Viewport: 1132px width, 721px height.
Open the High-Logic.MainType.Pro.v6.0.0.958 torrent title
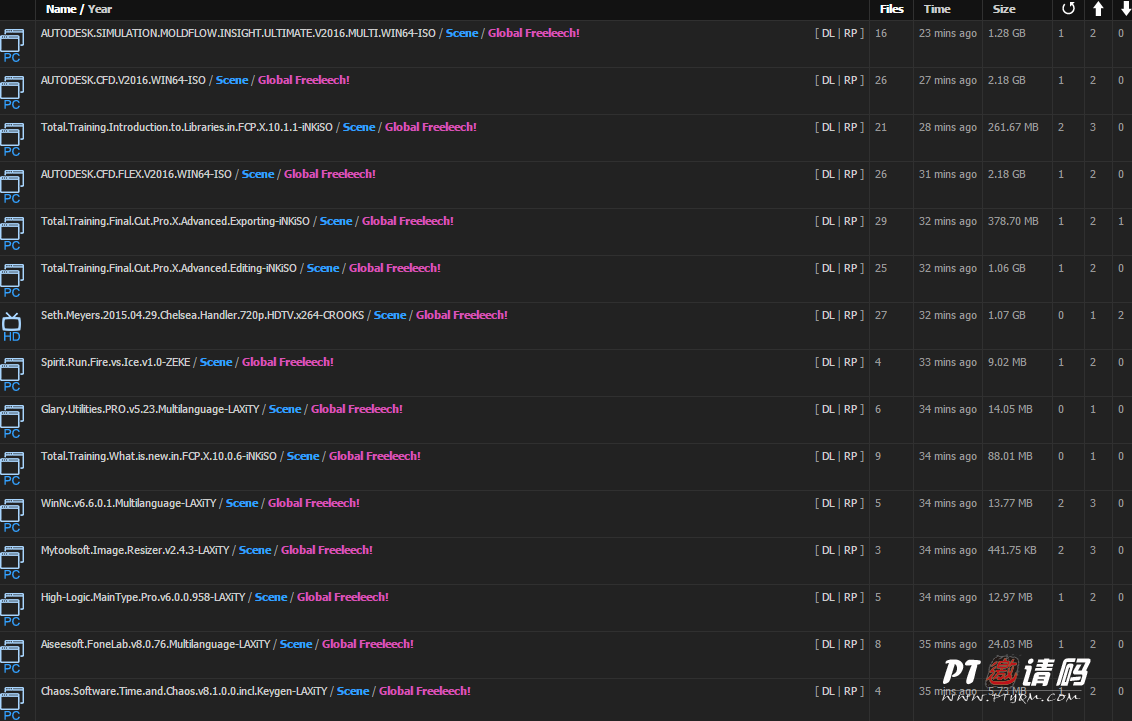point(143,597)
